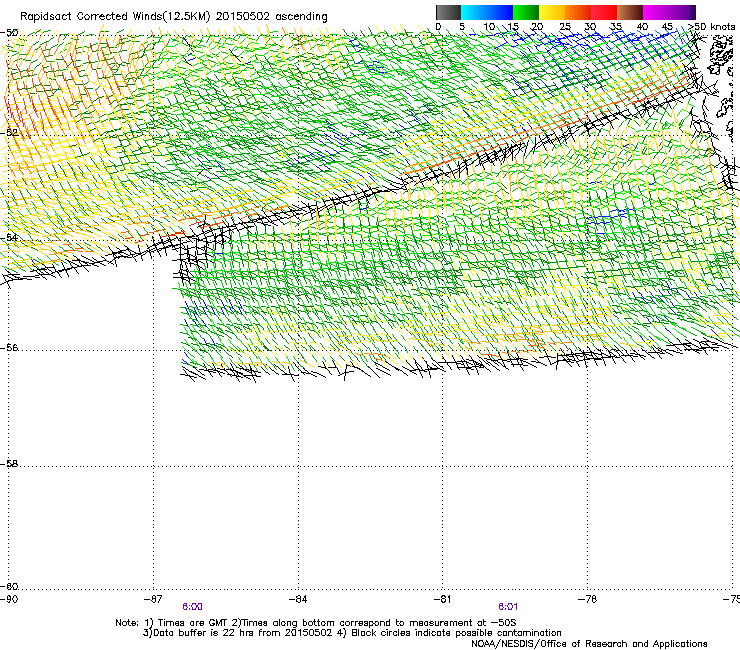Click the note line starting 'Note: 1) Times are GMT'
This screenshot has width=740, height=650.
pyautogui.click(x=316, y=623)
